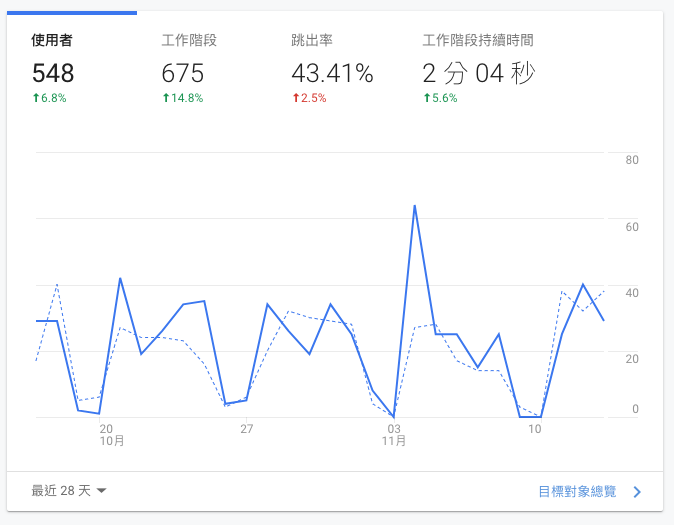
Task: Click the 10 axis date label
Action: click(534, 429)
